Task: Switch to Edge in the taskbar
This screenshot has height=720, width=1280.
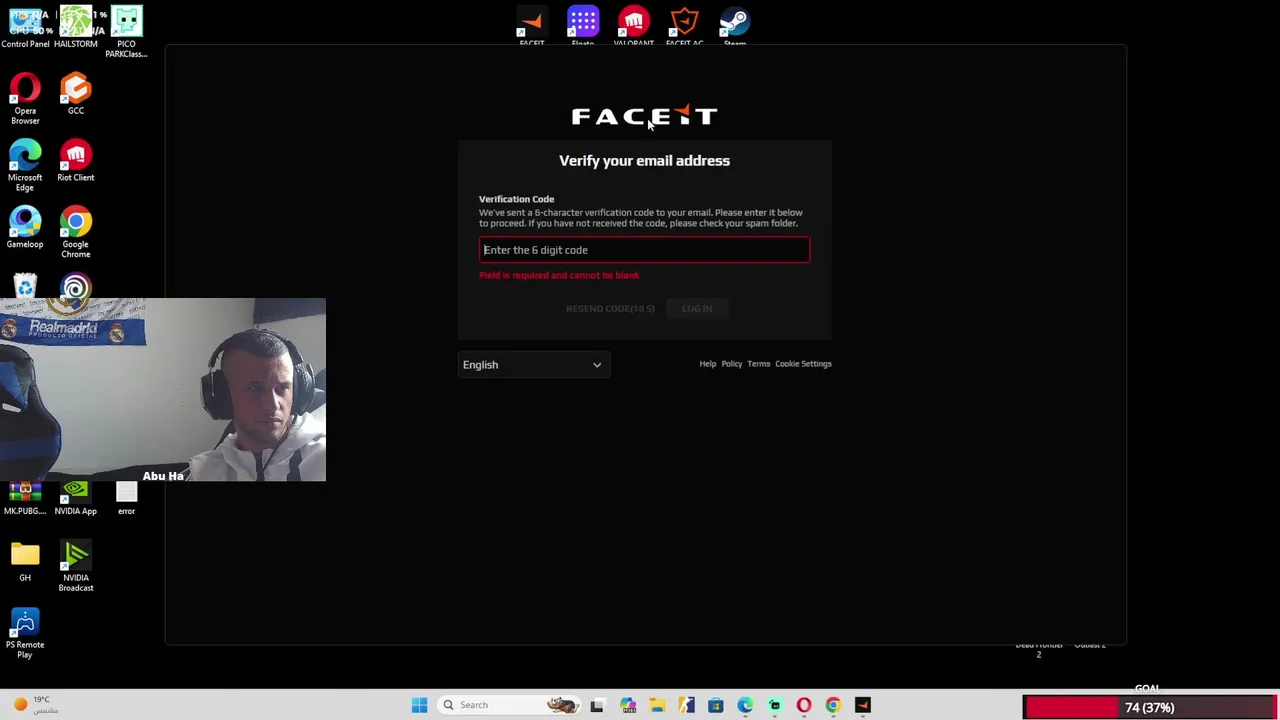Action: tap(745, 705)
